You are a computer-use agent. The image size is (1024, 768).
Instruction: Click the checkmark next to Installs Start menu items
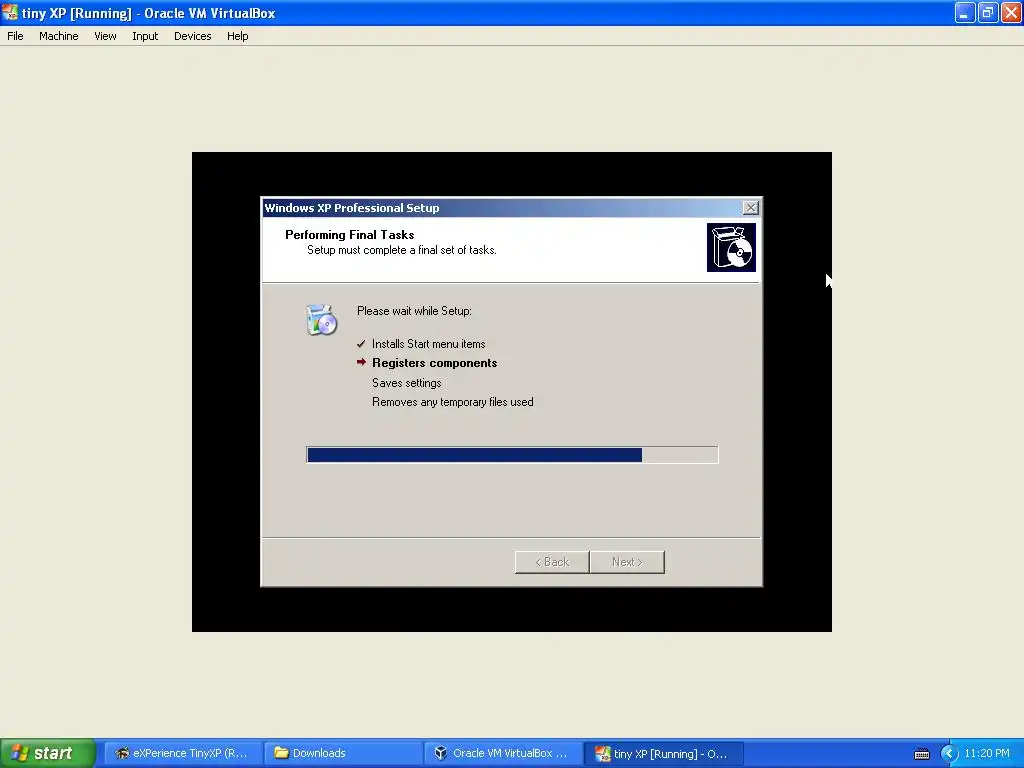pos(361,344)
